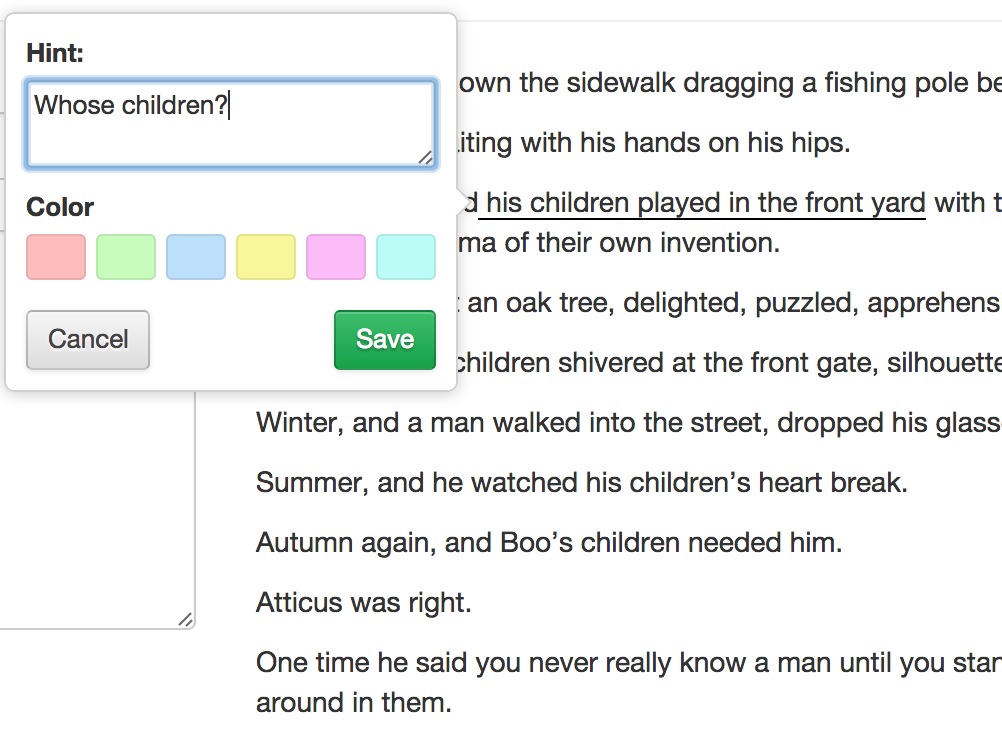Screen dimensions: 1002x748
Task: Cancel the annotation popup
Action: tap(87, 340)
